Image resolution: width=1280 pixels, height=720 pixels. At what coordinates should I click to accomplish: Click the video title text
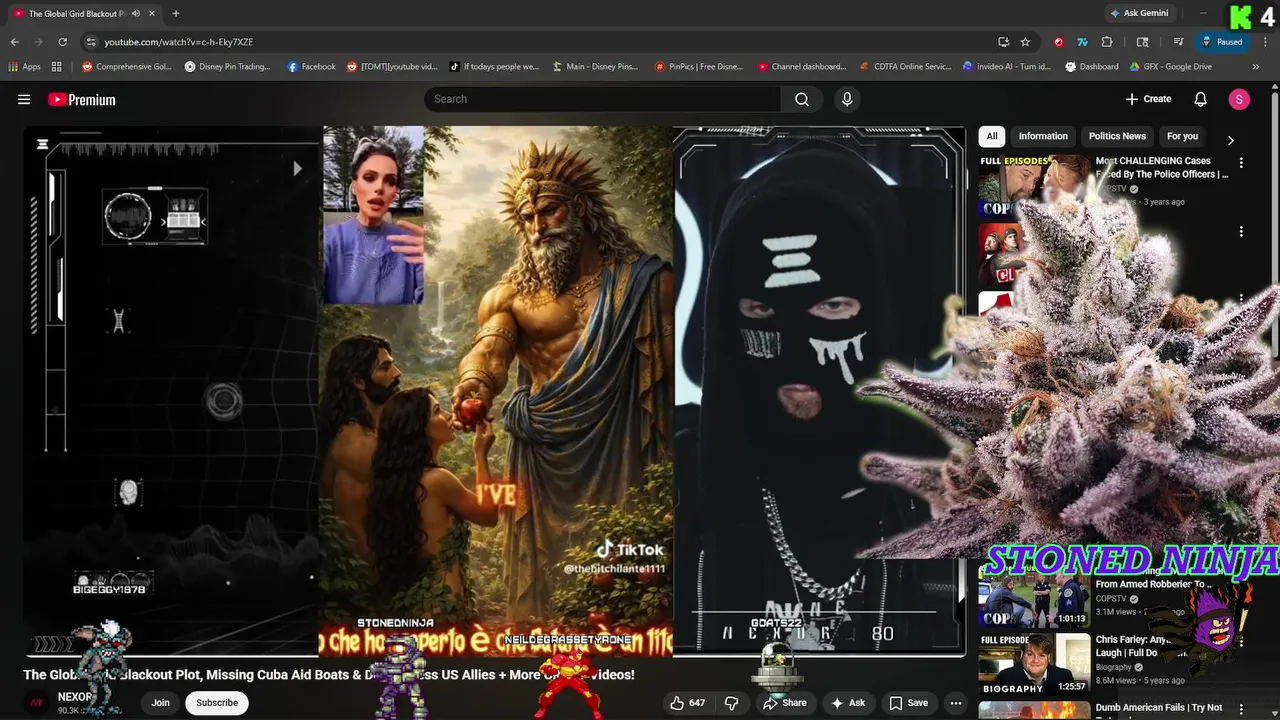pyautogui.click(x=329, y=675)
